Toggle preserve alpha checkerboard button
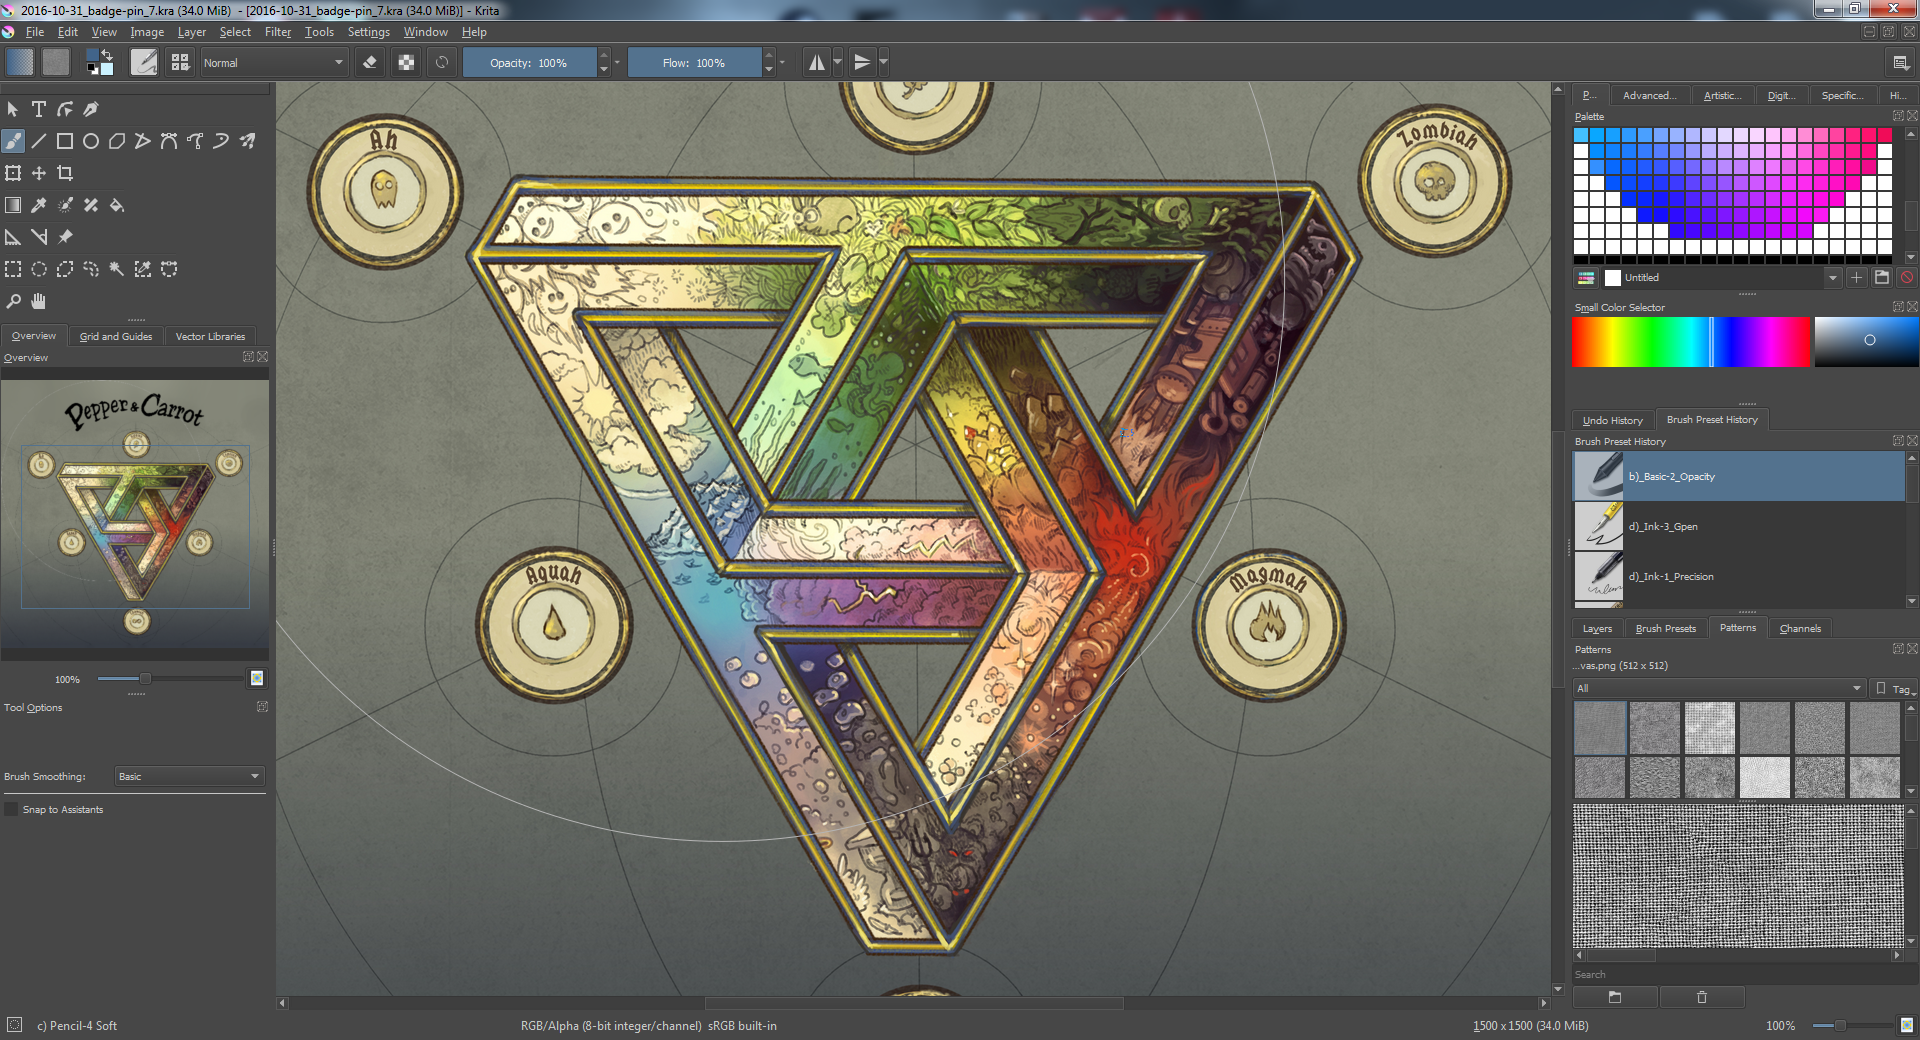This screenshot has width=1920, height=1040. (x=406, y=62)
